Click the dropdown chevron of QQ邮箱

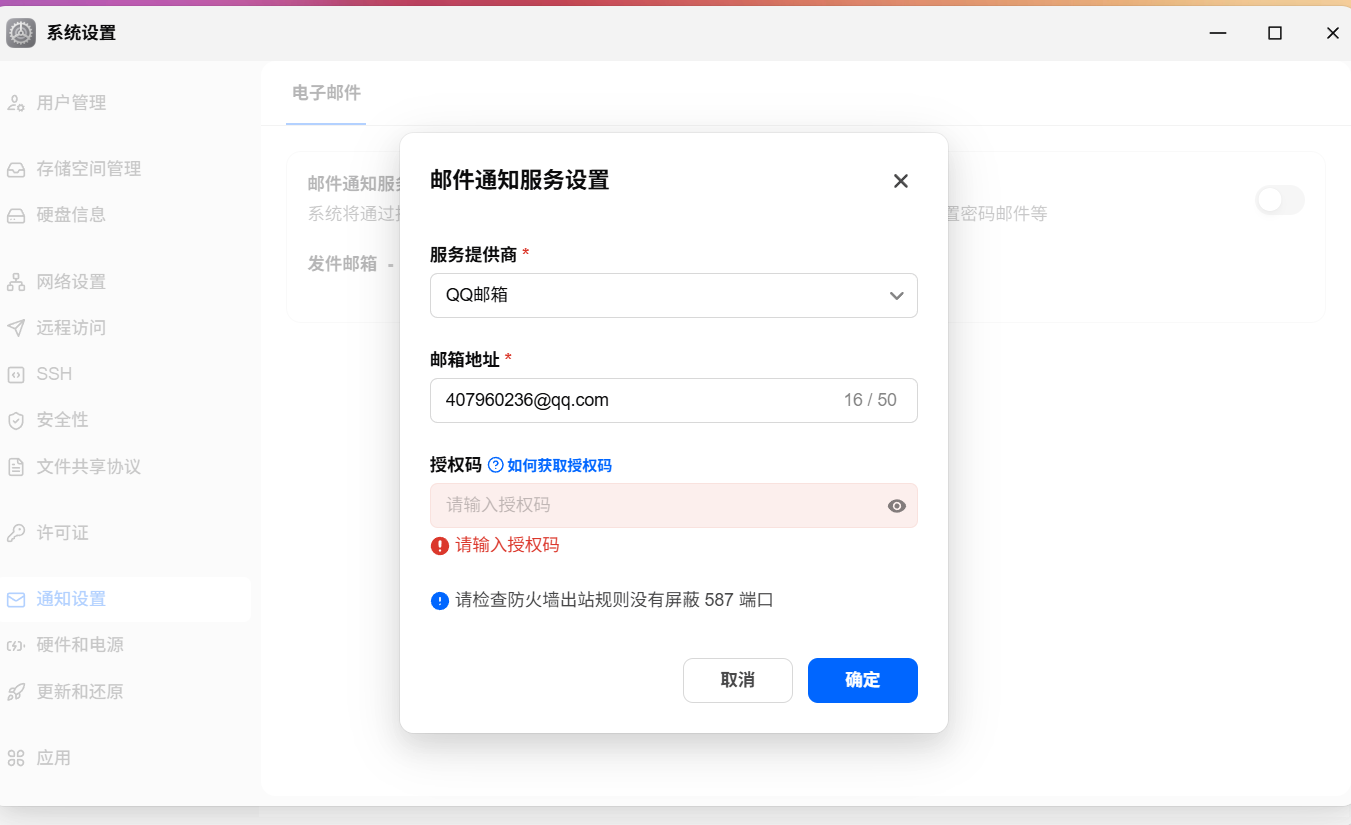point(897,296)
